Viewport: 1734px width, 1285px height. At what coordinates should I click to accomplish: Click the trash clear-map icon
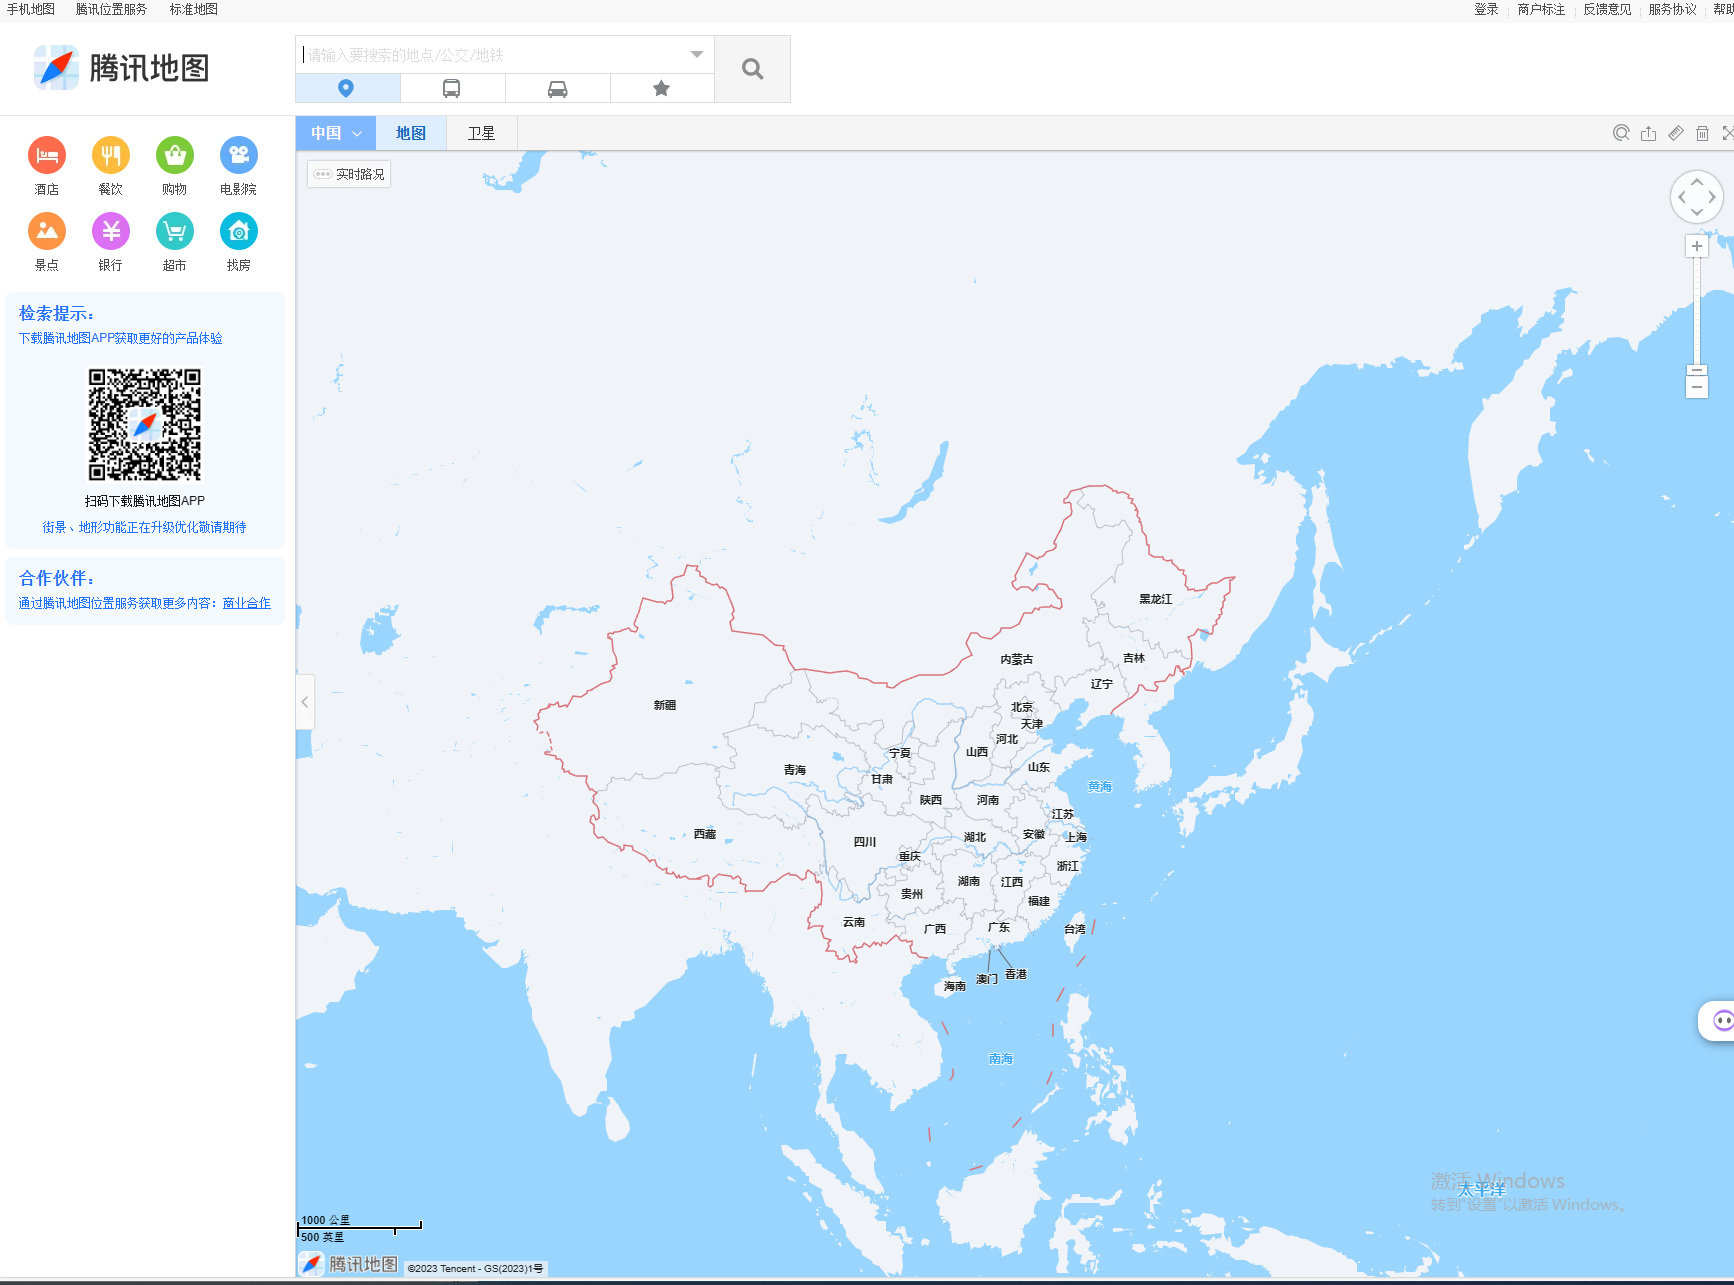(x=1703, y=132)
